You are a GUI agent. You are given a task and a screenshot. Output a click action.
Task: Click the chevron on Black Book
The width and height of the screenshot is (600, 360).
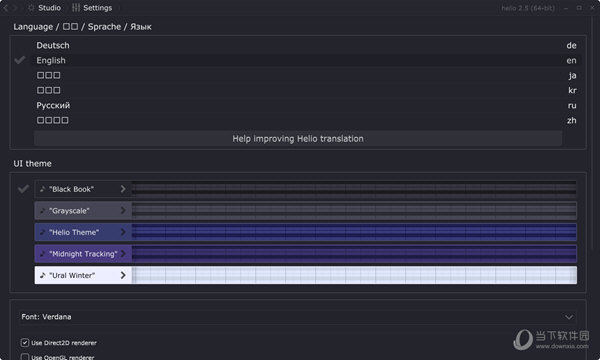coord(123,189)
